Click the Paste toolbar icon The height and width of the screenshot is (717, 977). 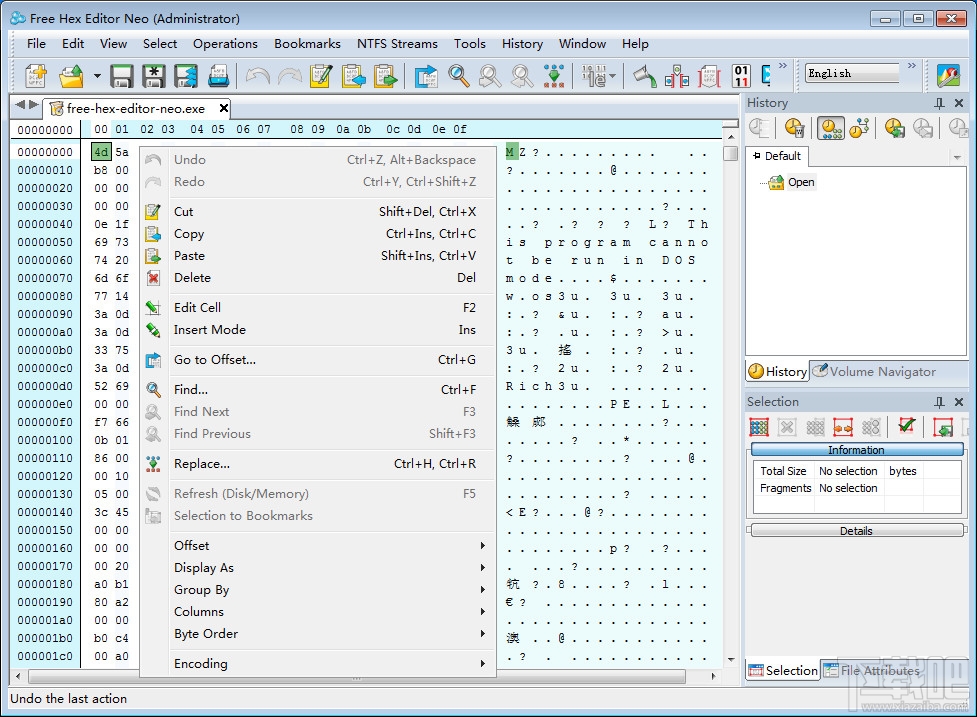[x=386, y=76]
